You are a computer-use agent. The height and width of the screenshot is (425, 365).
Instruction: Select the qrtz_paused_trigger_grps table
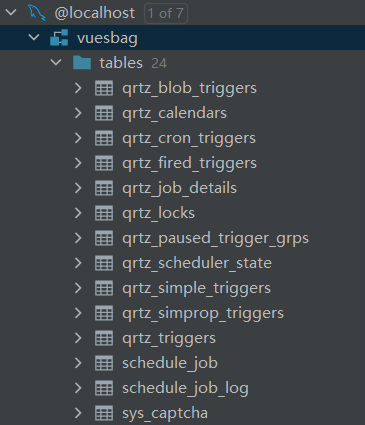click(215, 239)
